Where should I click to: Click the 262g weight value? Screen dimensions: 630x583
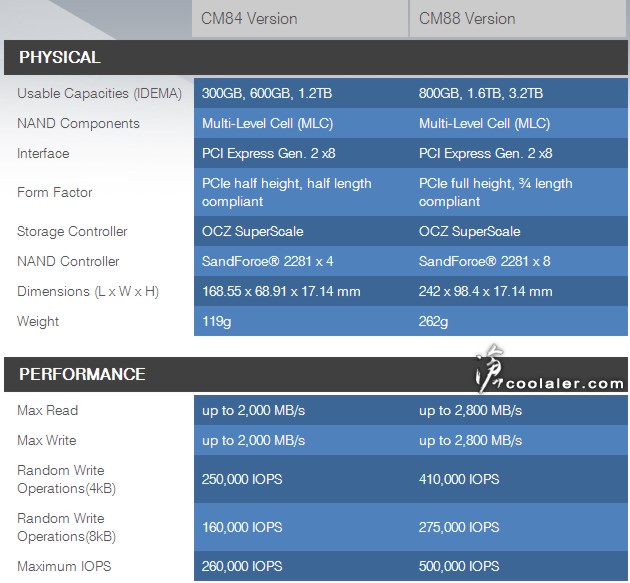click(433, 321)
